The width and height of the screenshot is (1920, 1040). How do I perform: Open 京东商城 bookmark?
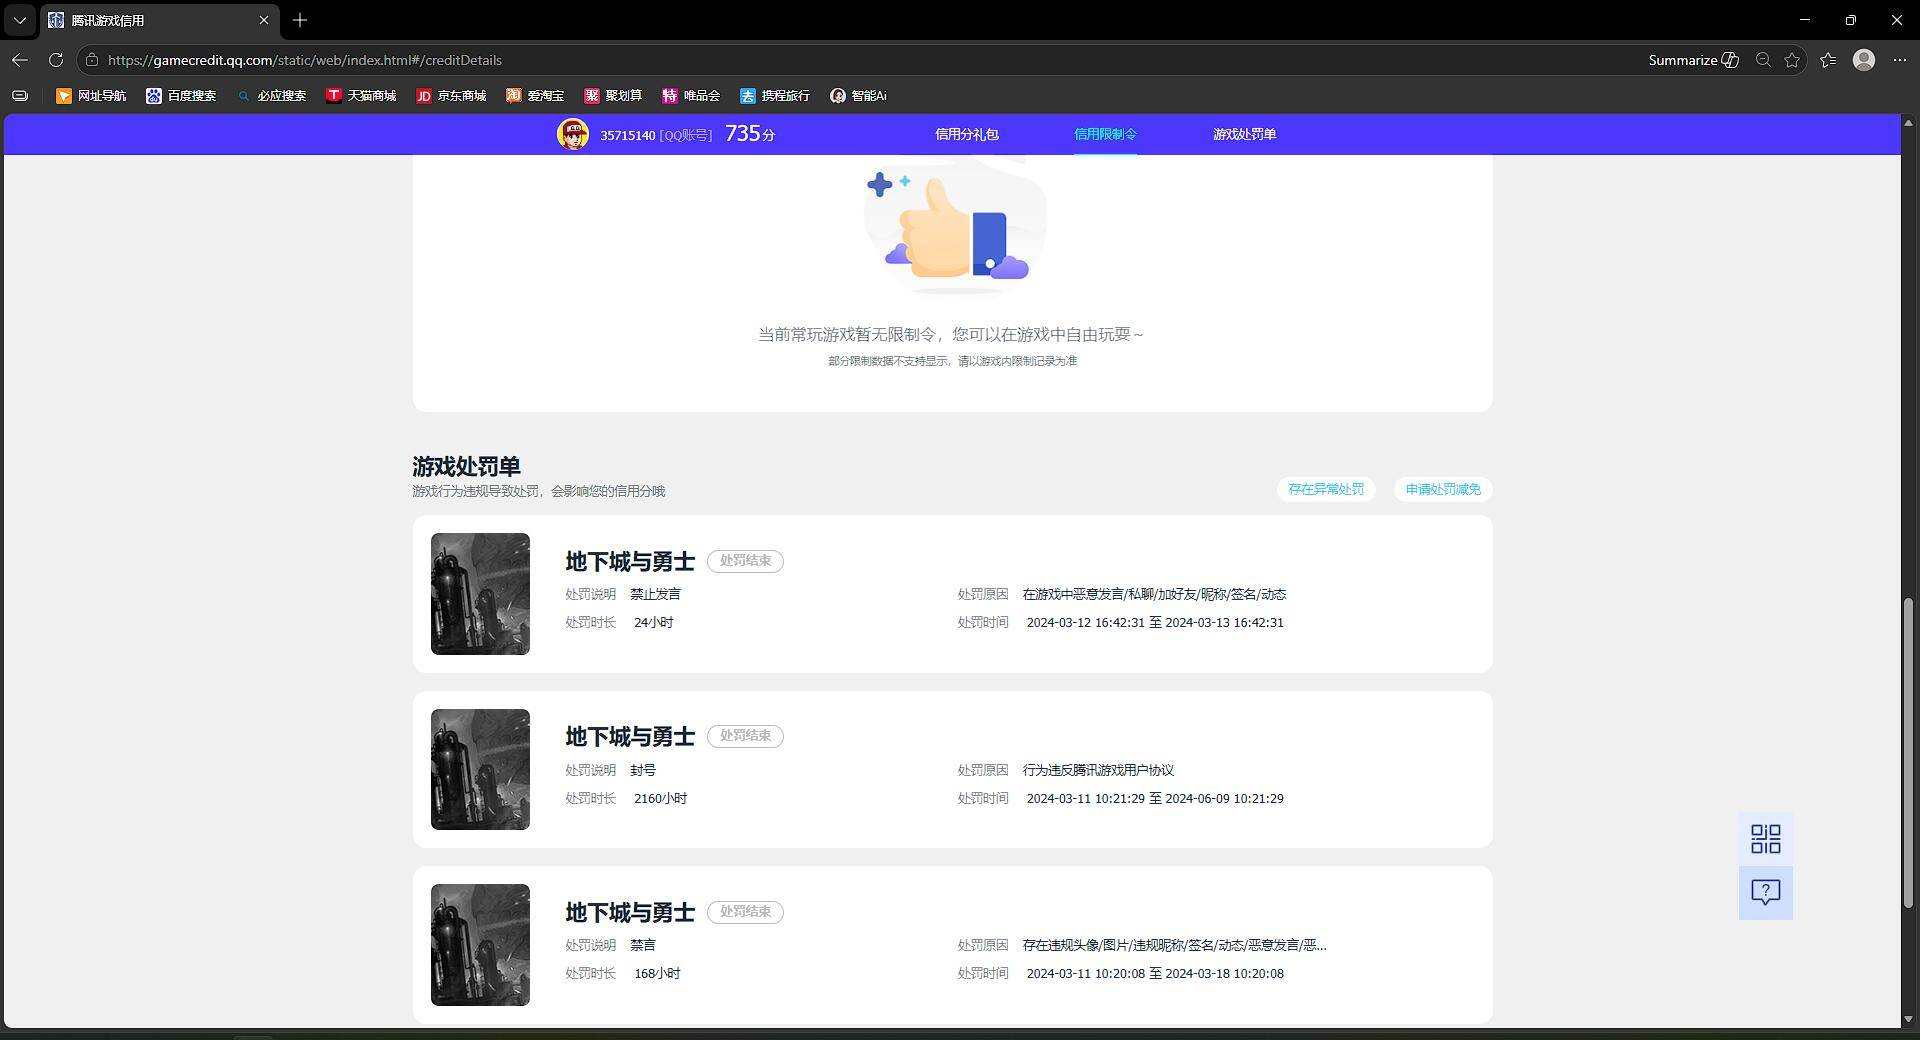pyautogui.click(x=451, y=96)
